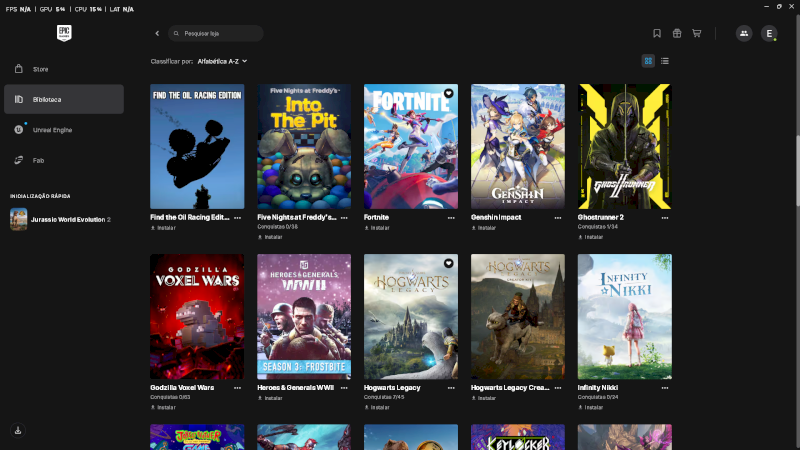Click the FPS N/A overlay readout
This screenshot has width=800, height=450.
coord(18,9)
